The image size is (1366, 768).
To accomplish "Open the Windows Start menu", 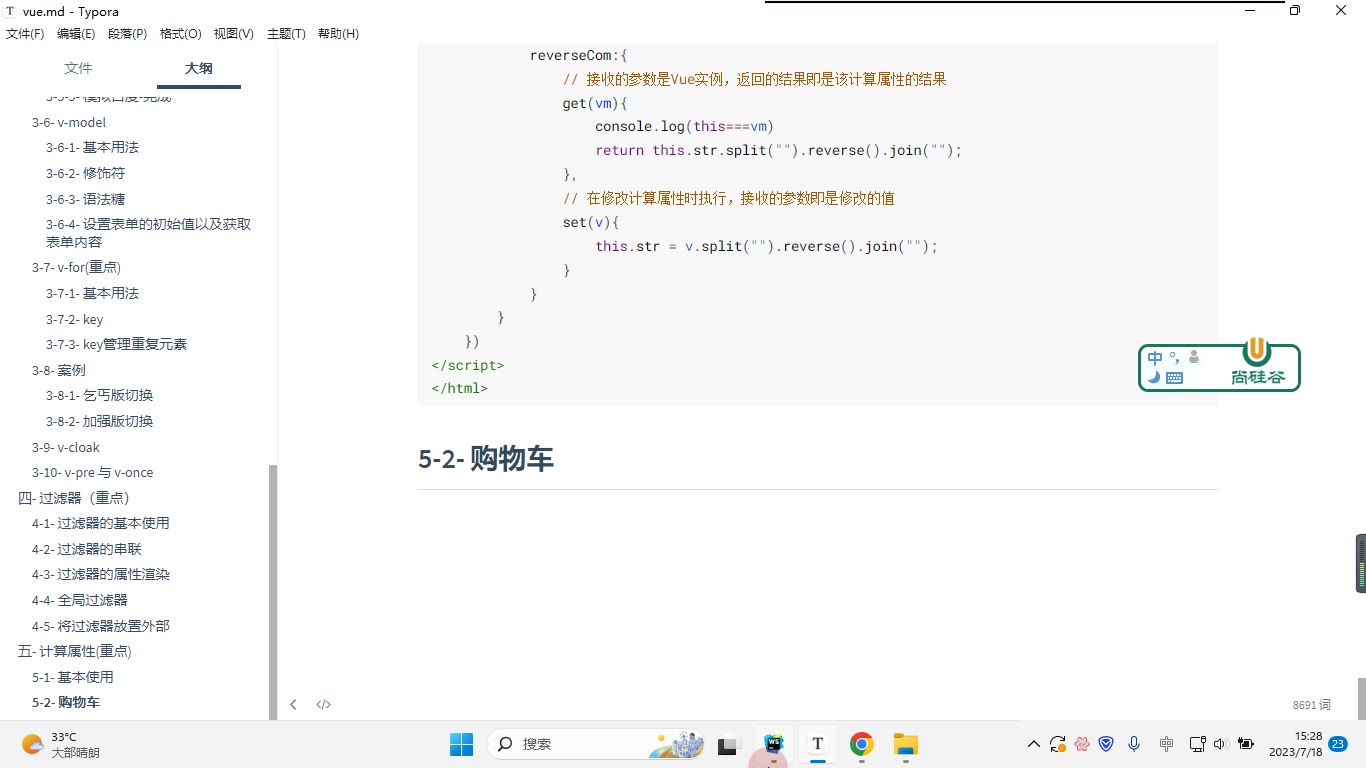I will (x=461, y=744).
